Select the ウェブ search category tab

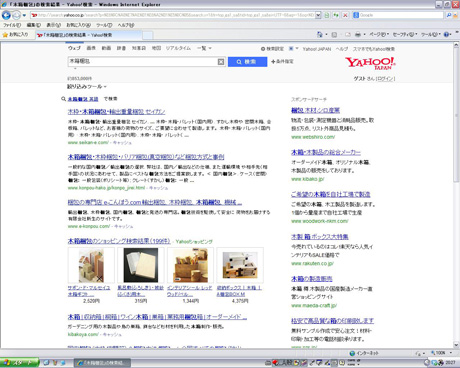point(74,48)
